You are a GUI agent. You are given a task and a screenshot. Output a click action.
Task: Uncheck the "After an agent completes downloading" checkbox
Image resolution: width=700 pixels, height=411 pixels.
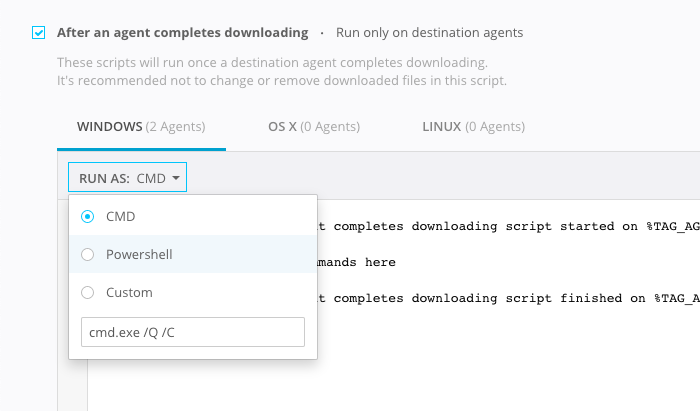point(38,33)
